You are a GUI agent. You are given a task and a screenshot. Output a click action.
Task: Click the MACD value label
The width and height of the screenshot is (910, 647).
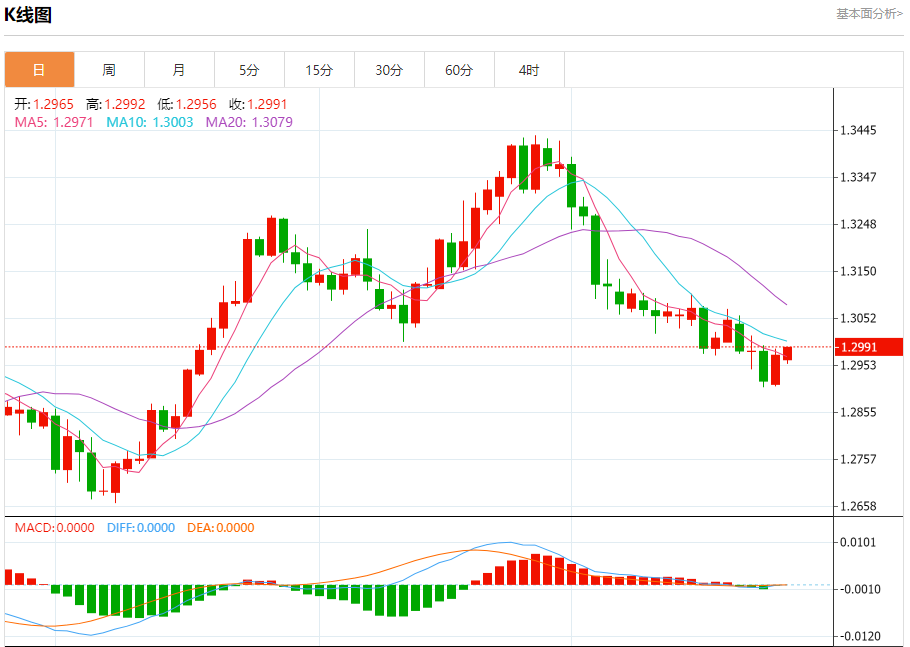[x=54, y=527]
